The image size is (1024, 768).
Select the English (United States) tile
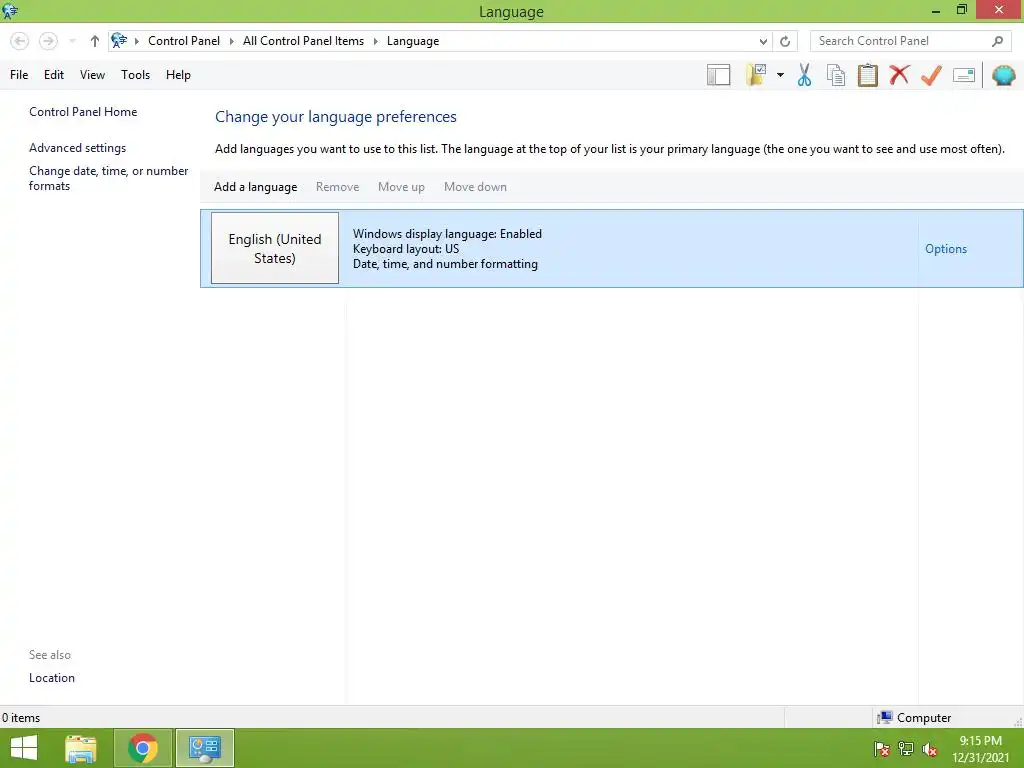(275, 248)
